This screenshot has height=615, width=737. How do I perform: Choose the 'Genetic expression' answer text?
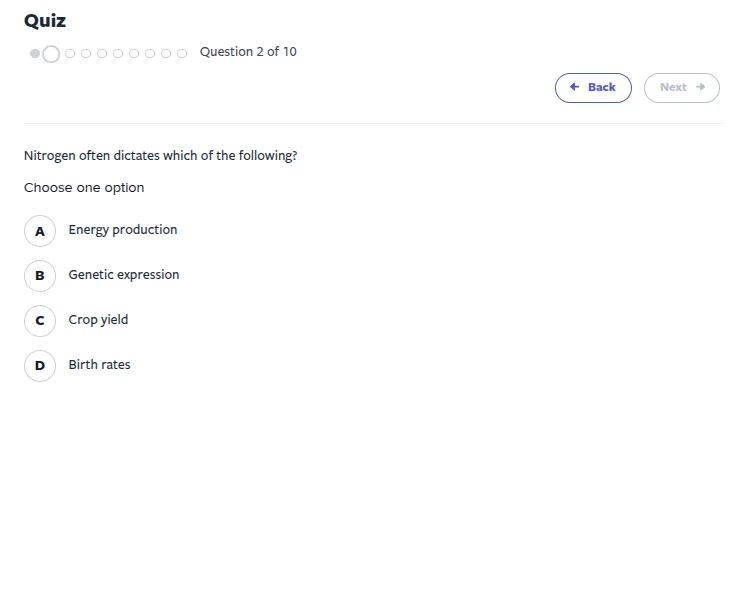tap(124, 275)
